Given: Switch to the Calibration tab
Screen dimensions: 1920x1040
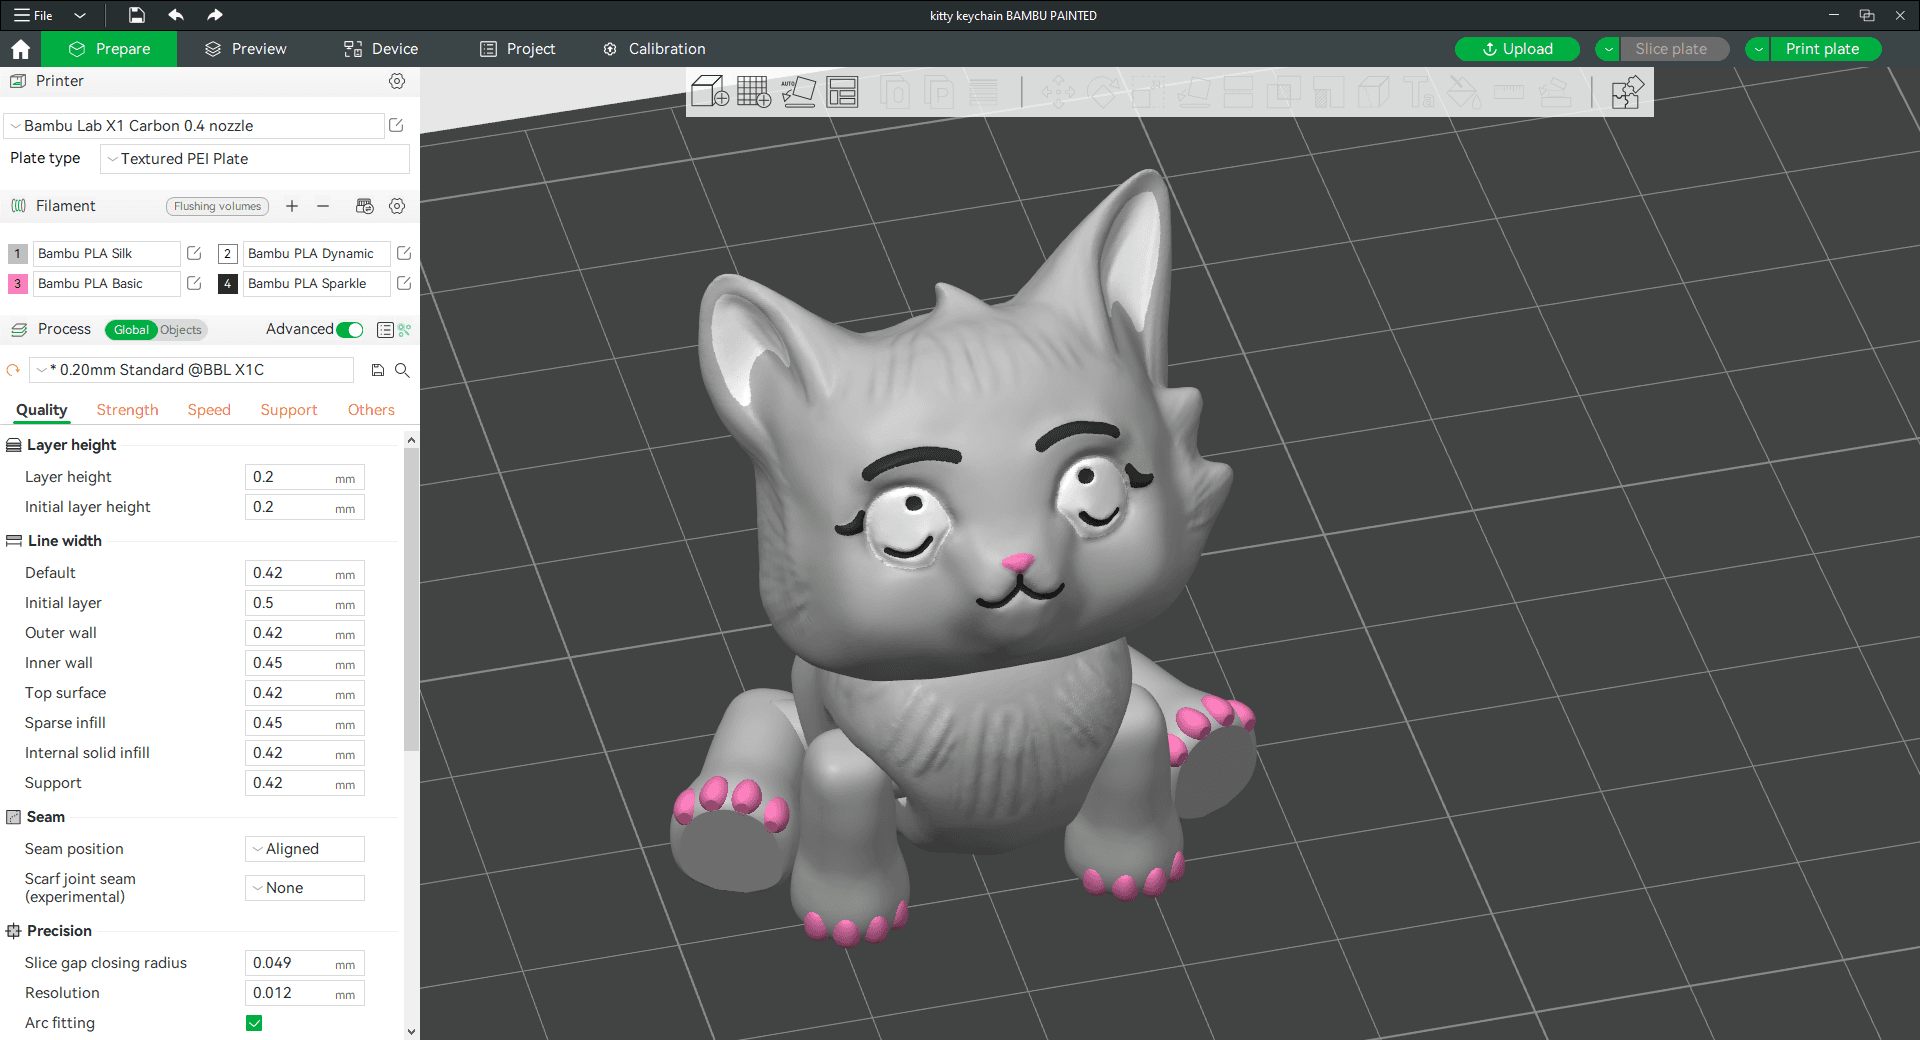Looking at the screenshot, I should [x=655, y=49].
